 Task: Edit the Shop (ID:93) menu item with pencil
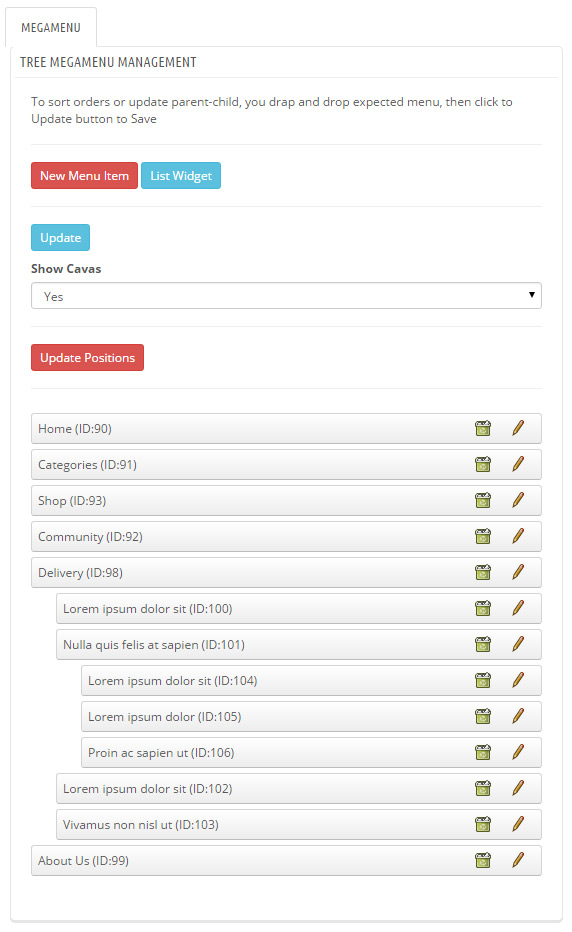click(x=518, y=500)
